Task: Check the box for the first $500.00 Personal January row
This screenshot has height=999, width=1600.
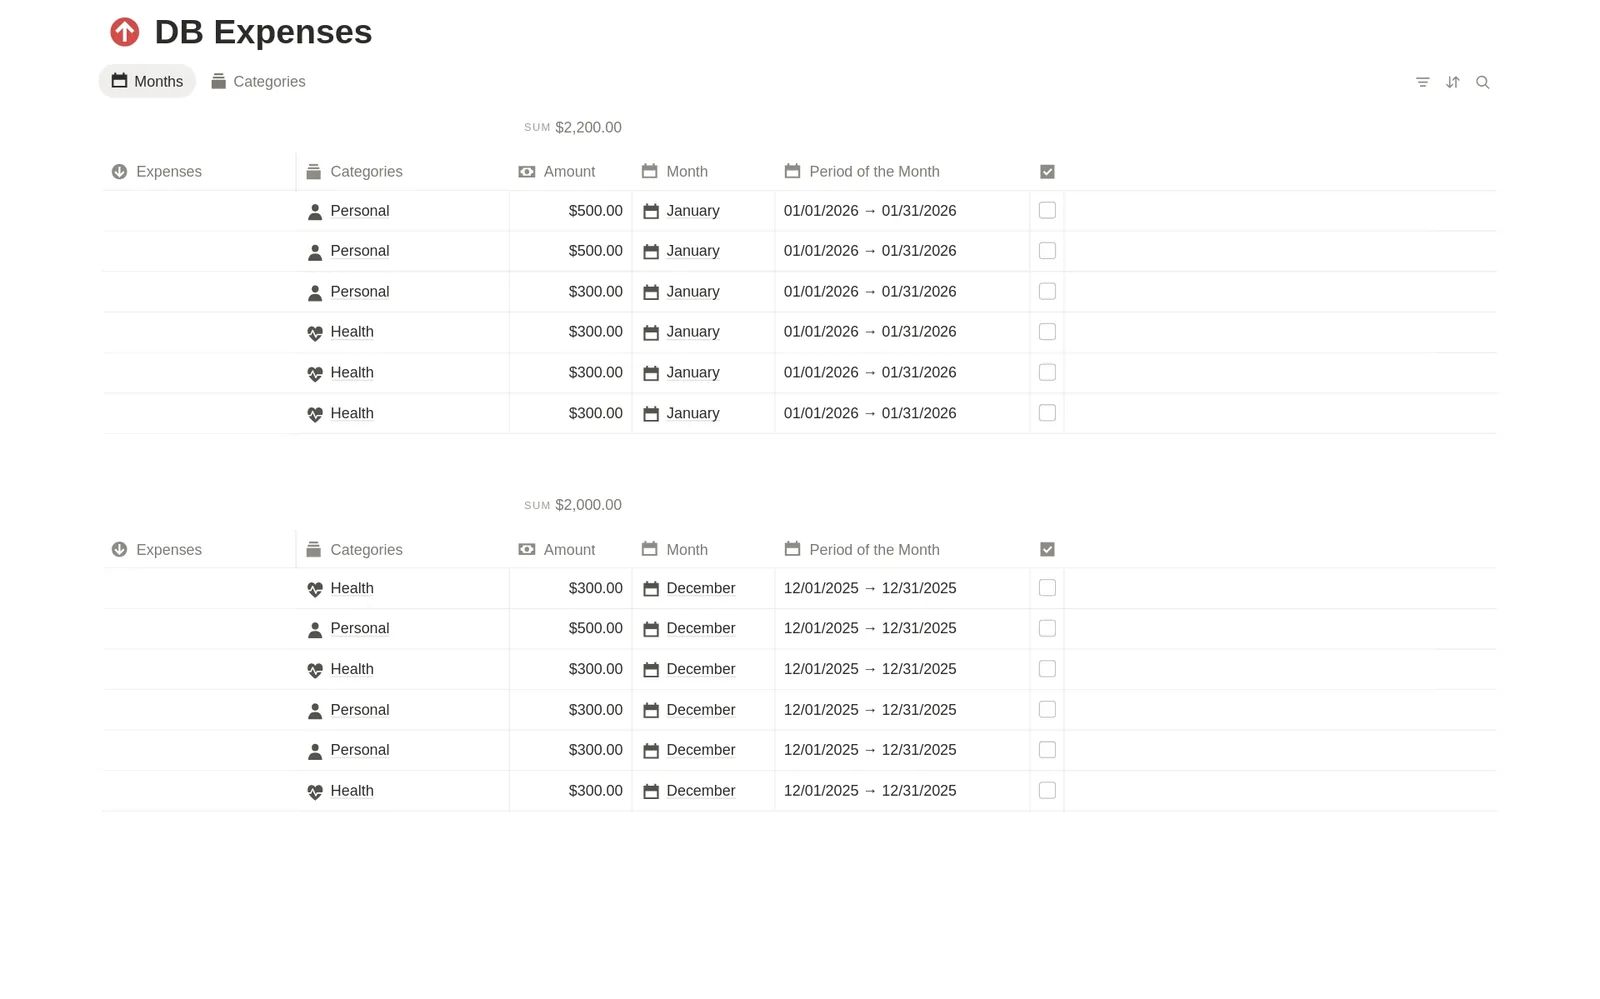Action: 1047,210
